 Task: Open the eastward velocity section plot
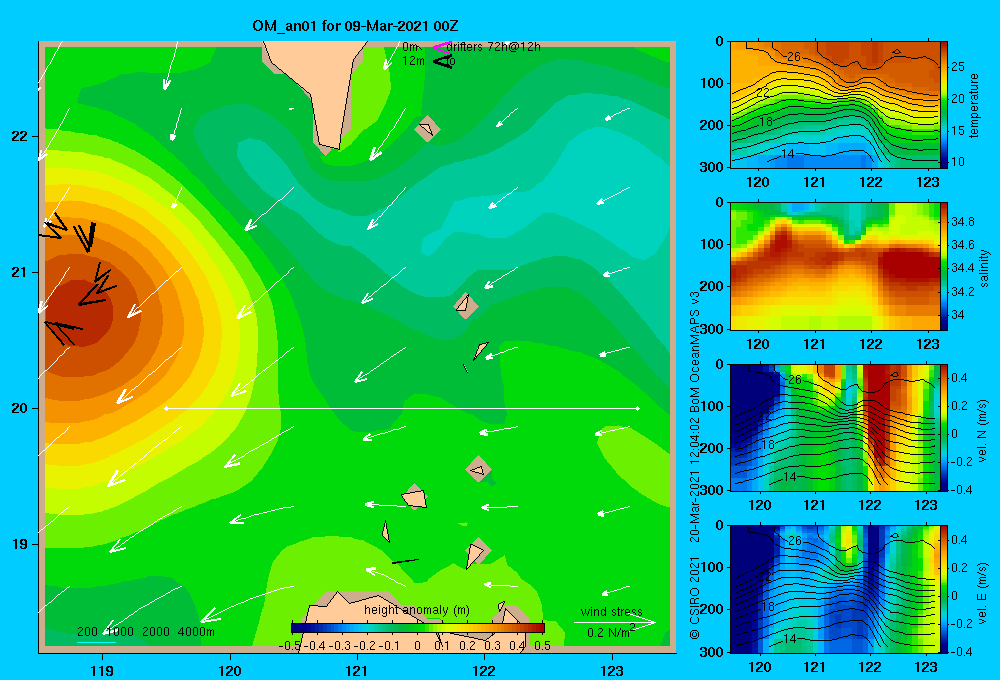pos(834,589)
